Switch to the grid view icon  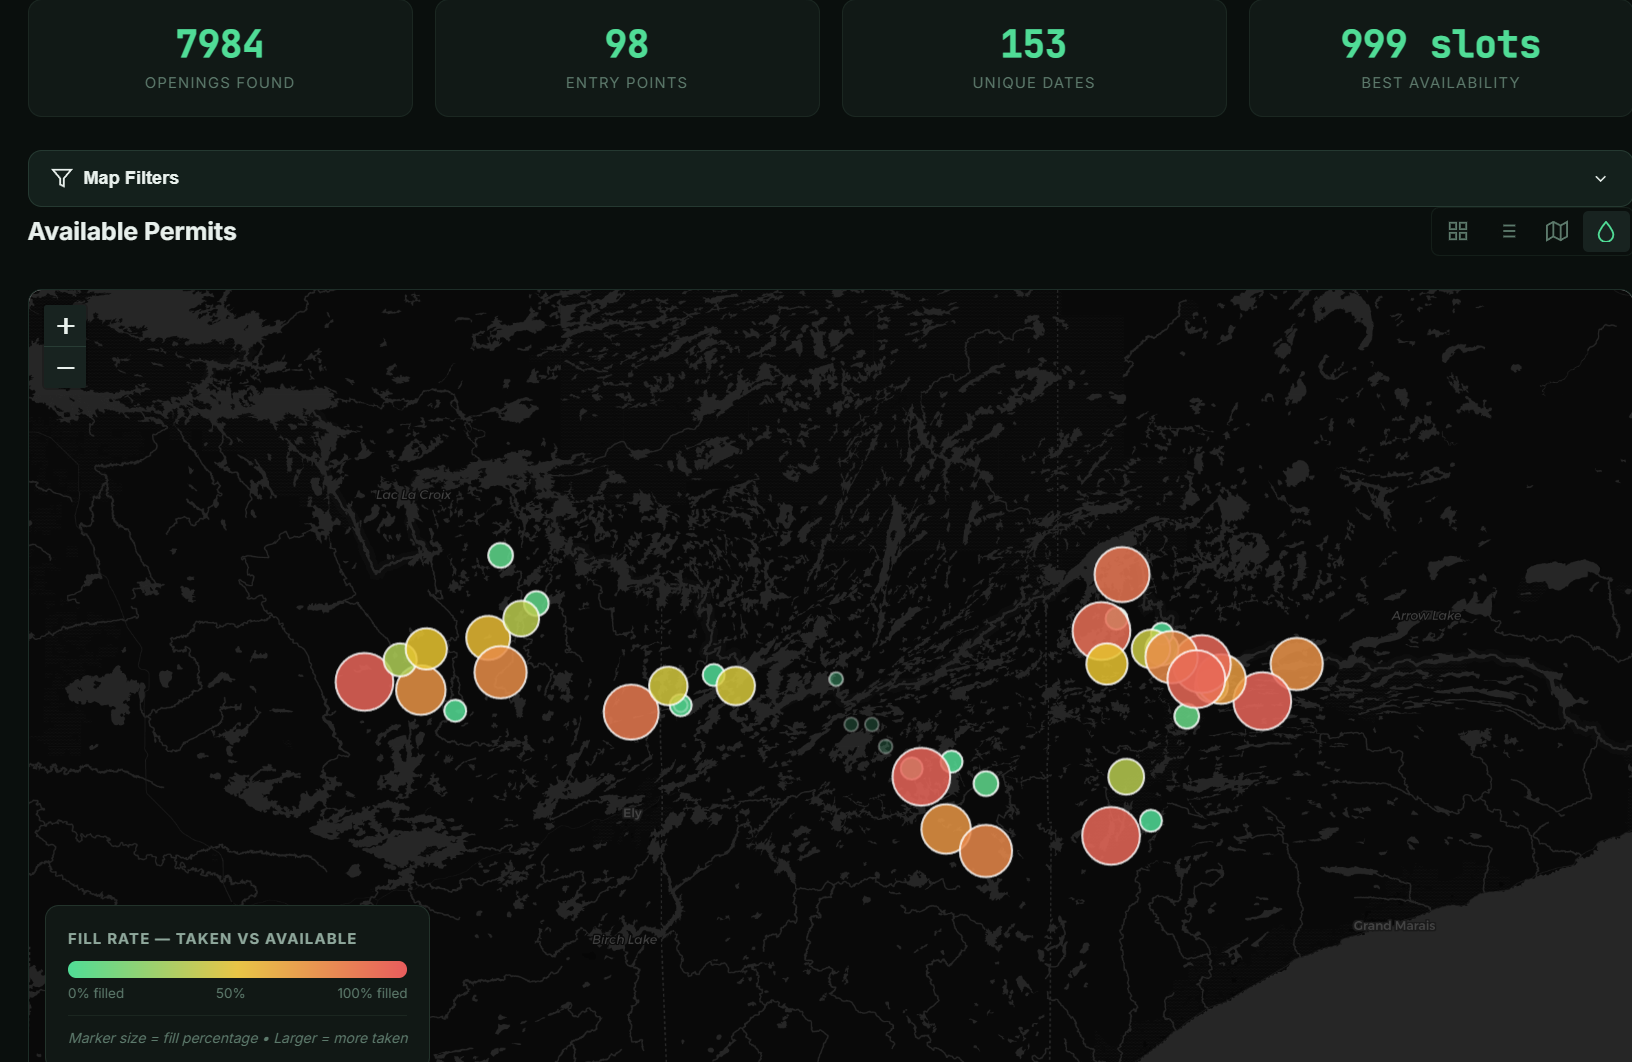coord(1457,232)
